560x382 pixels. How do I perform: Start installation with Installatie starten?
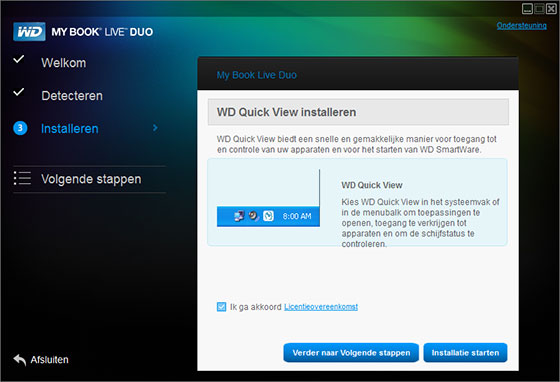coord(465,353)
